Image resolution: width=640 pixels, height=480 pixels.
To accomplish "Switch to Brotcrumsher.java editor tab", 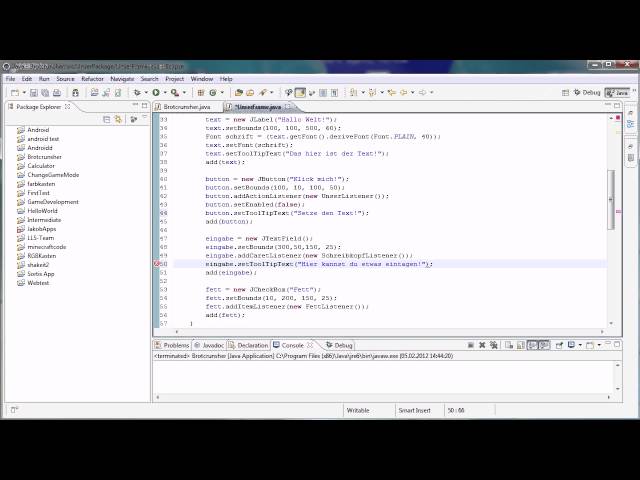I will pos(187,107).
